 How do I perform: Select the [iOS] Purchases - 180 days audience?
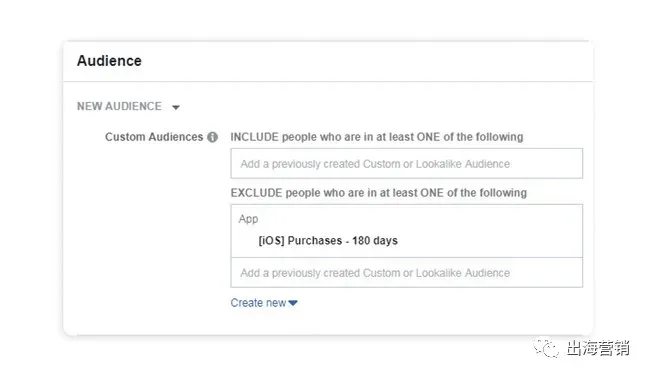point(328,240)
